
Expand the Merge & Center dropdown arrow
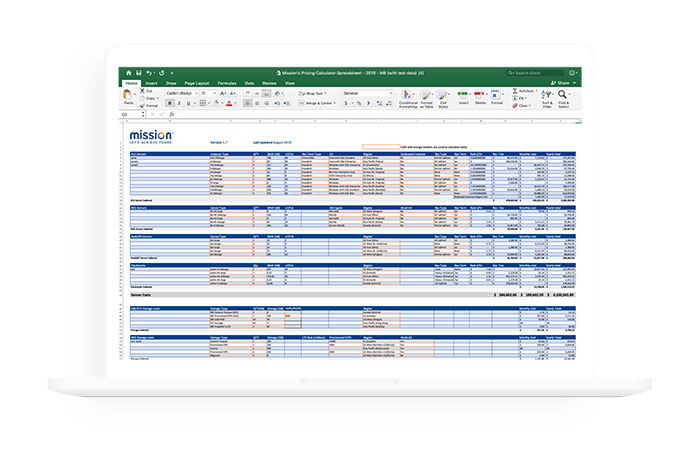pyautogui.click(x=335, y=103)
